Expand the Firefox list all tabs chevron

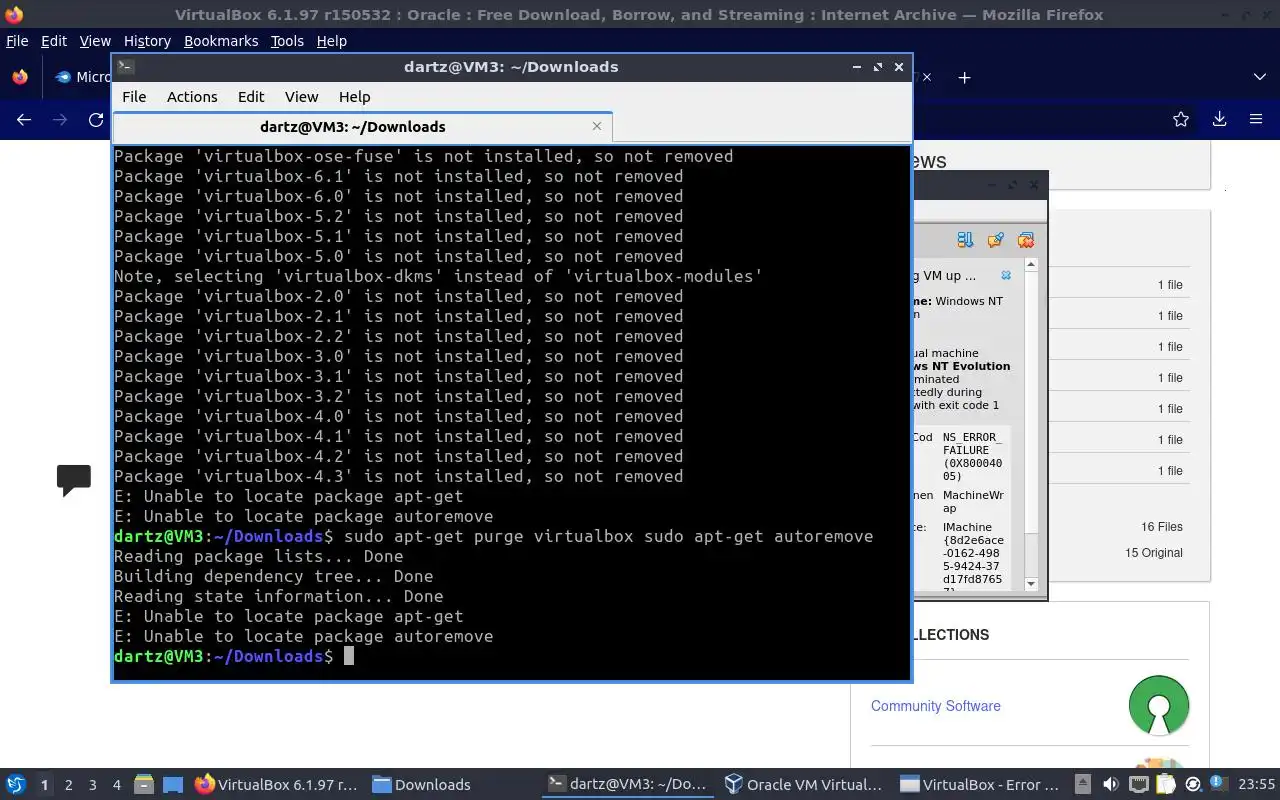[x=1260, y=77]
